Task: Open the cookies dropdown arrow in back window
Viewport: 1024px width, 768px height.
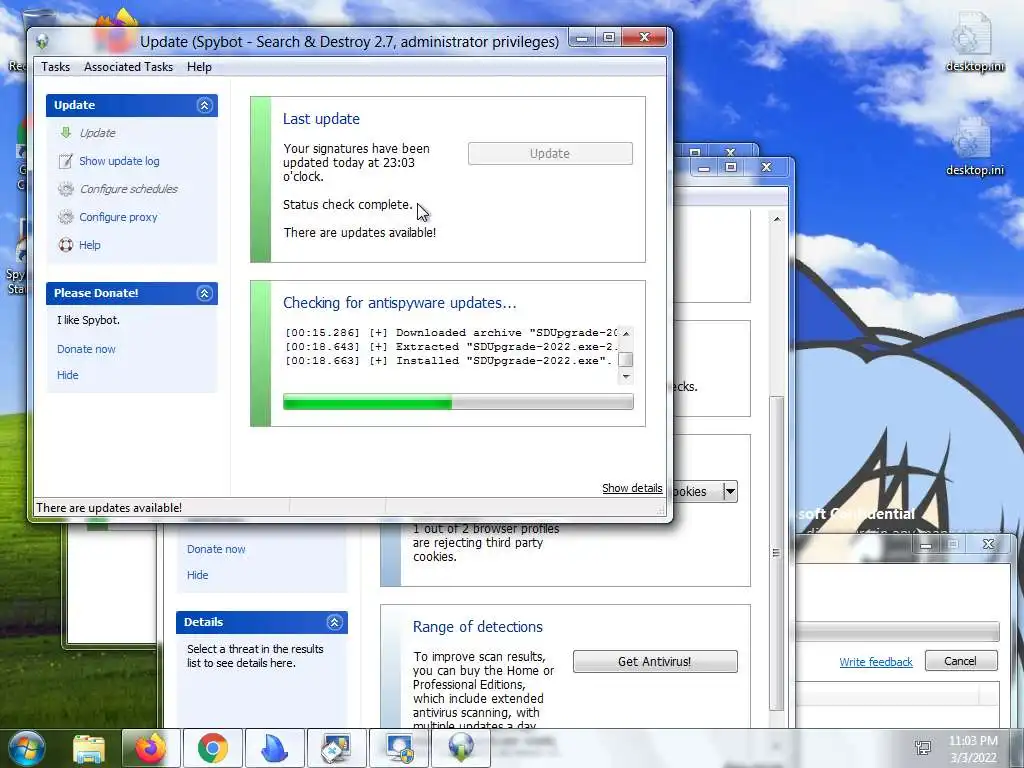Action: 730,491
